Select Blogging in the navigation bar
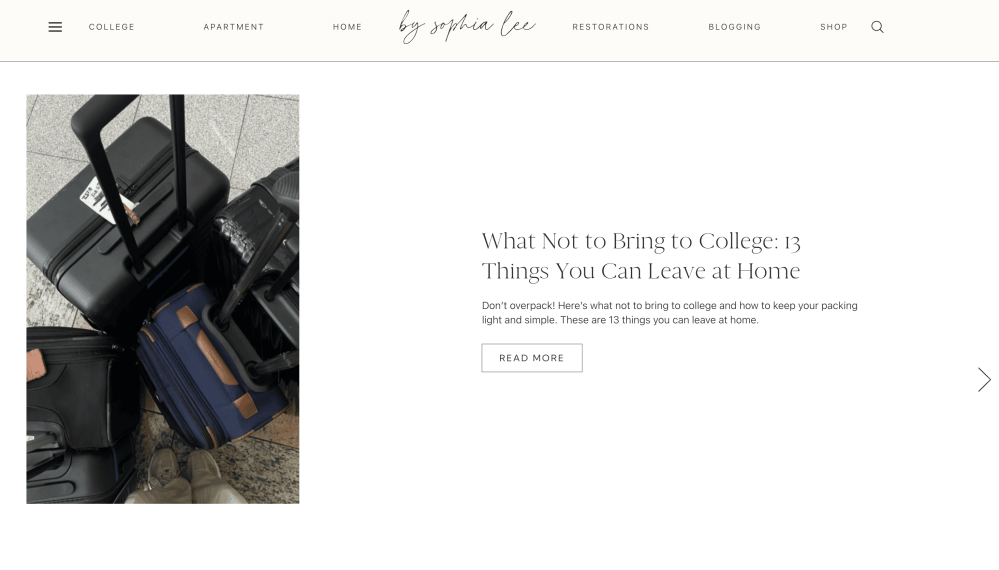The width and height of the screenshot is (999, 570). coord(735,27)
